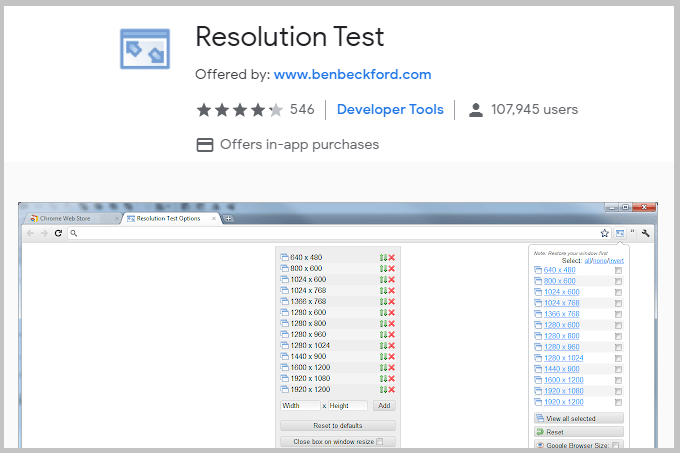Click reorder arrows for 1920 x 1200

pyautogui.click(x=383, y=389)
